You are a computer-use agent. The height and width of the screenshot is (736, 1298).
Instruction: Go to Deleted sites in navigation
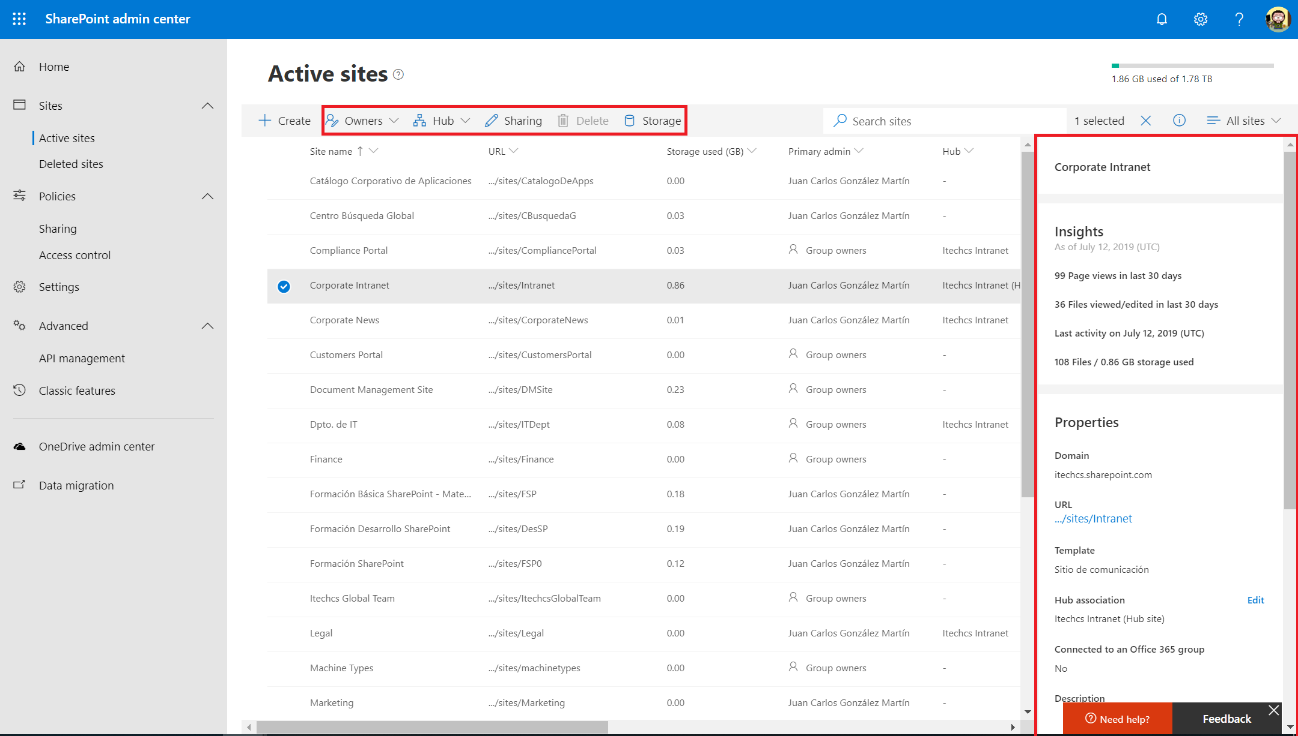tap(71, 164)
